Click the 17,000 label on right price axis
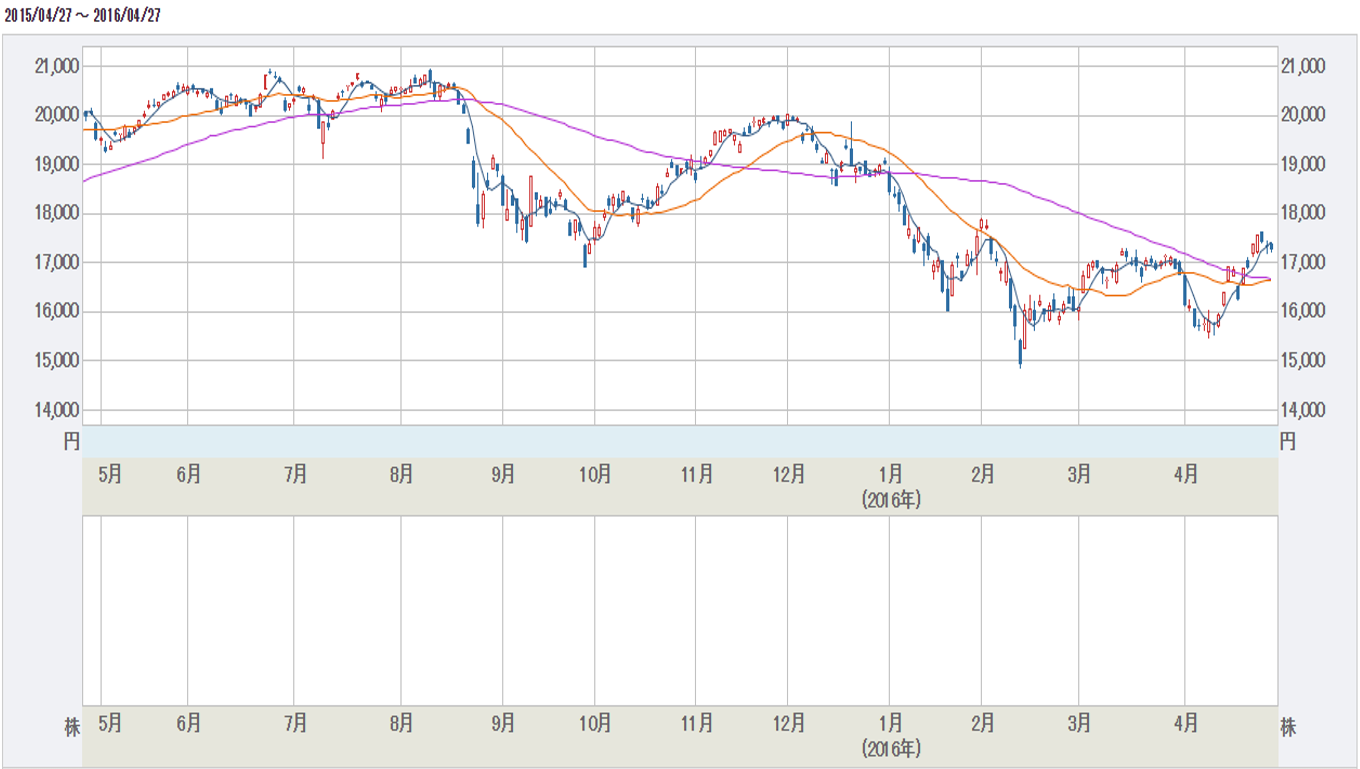This screenshot has width=1360, height=769. tap(1303, 262)
